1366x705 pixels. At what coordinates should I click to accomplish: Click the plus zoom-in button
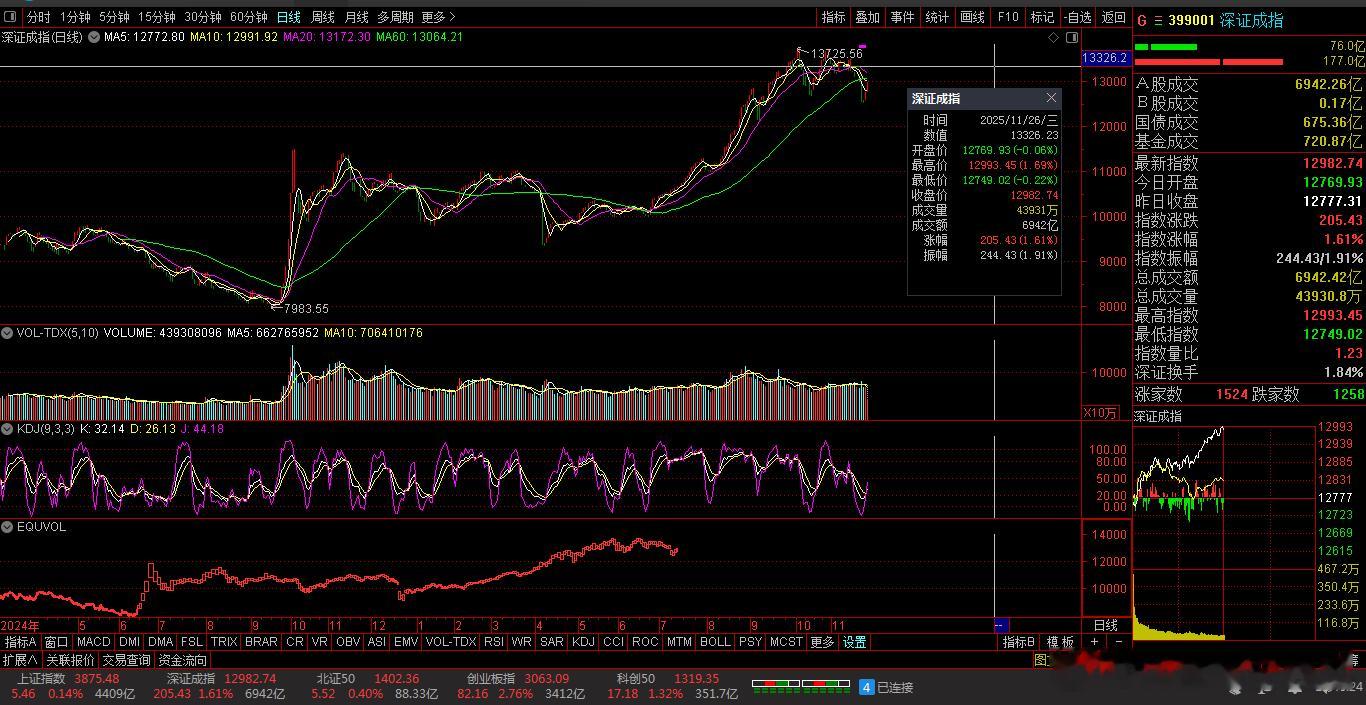(1094, 642)
